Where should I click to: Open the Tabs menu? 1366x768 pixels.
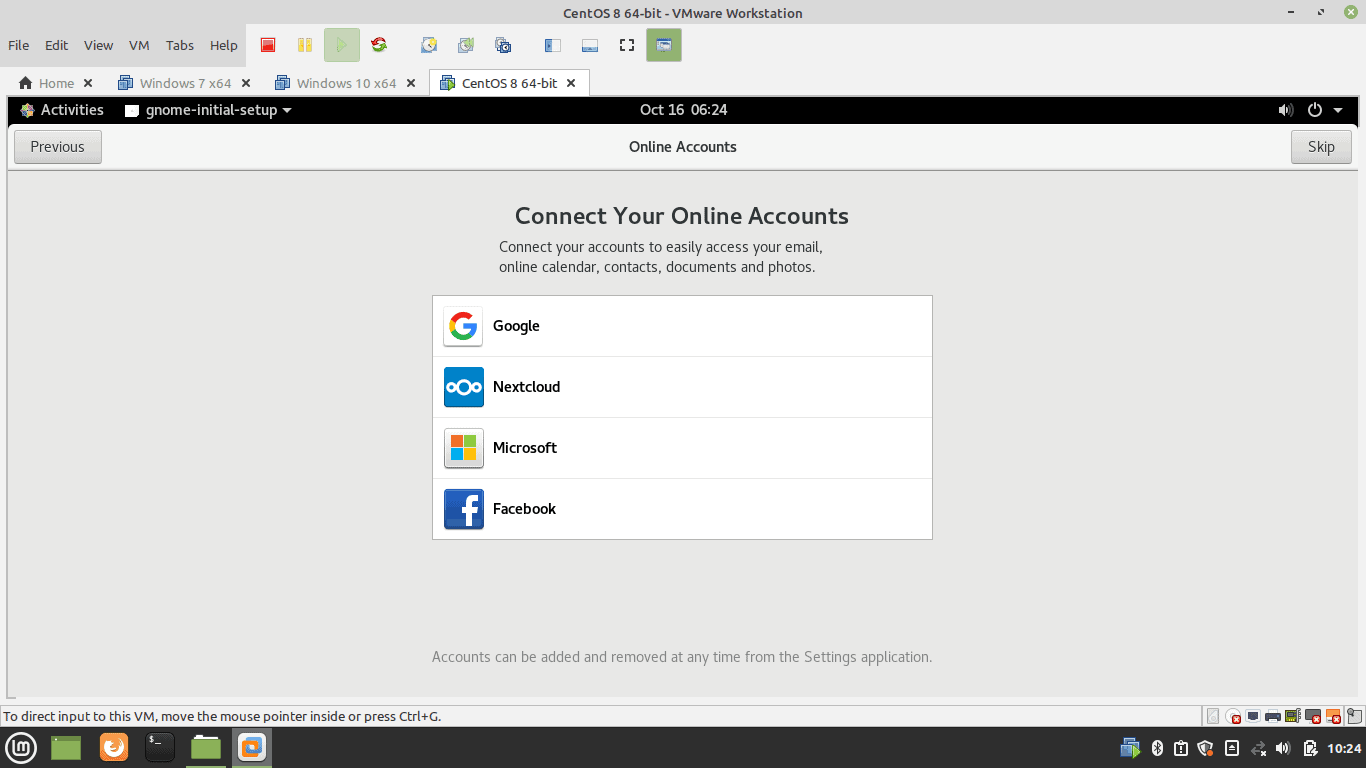180,45
